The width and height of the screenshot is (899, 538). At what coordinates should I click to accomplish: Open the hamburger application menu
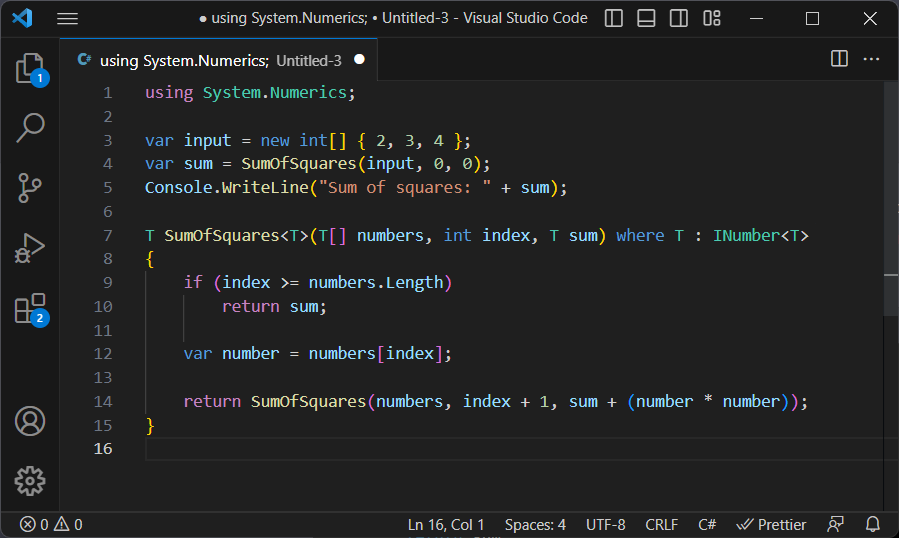67,18
